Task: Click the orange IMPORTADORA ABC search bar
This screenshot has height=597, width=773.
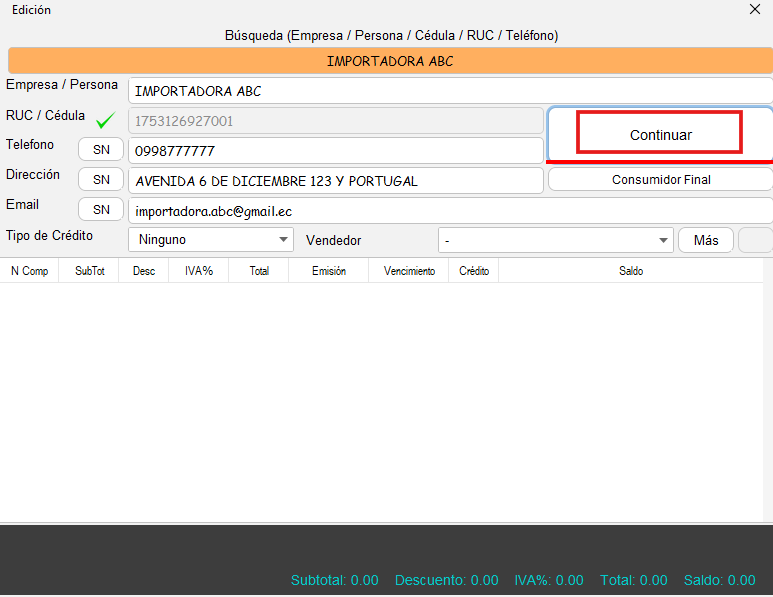Action: pyautogui.click(x=390, y=61)
